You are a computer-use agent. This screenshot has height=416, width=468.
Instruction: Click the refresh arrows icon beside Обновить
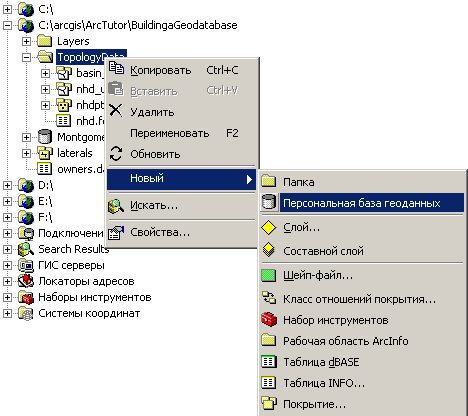[x=116, y=154]
